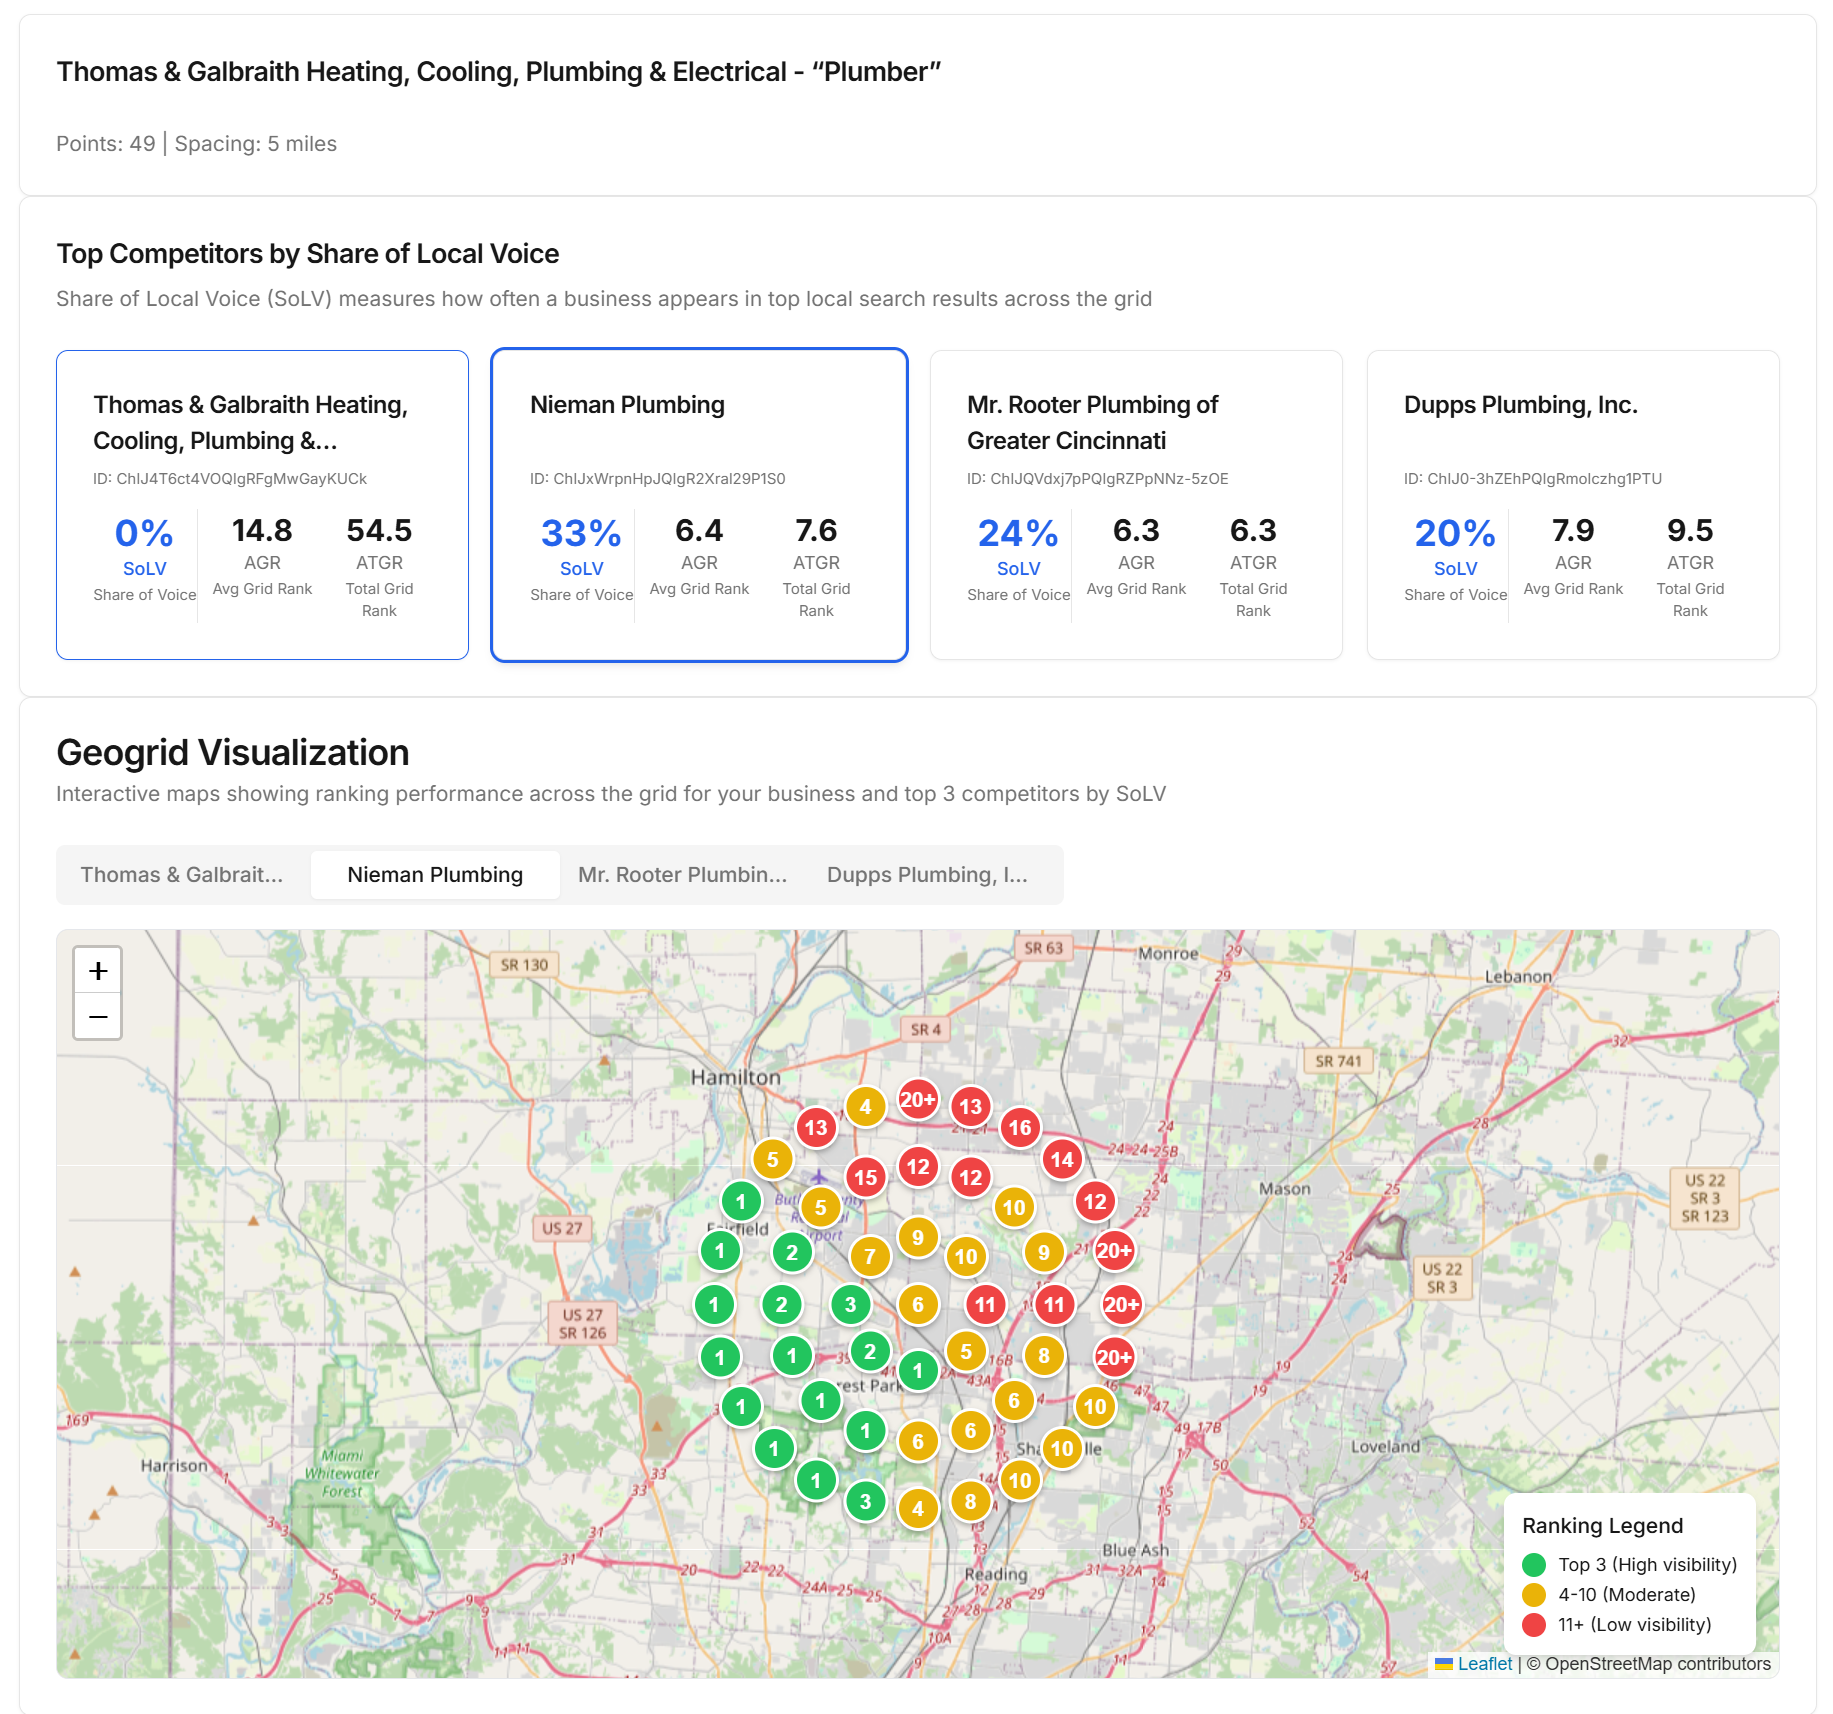The width and height of the screenshot is (1833, 1714).
Task: Zoom out on the map
Action: (x=97, y=1015)
